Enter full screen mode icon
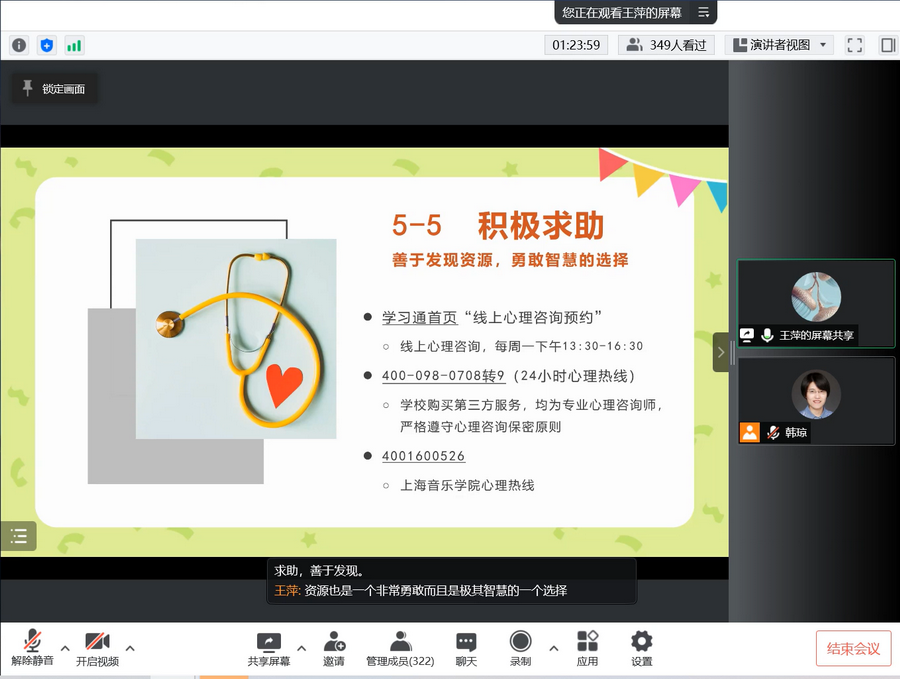 [x=855, y=45]
